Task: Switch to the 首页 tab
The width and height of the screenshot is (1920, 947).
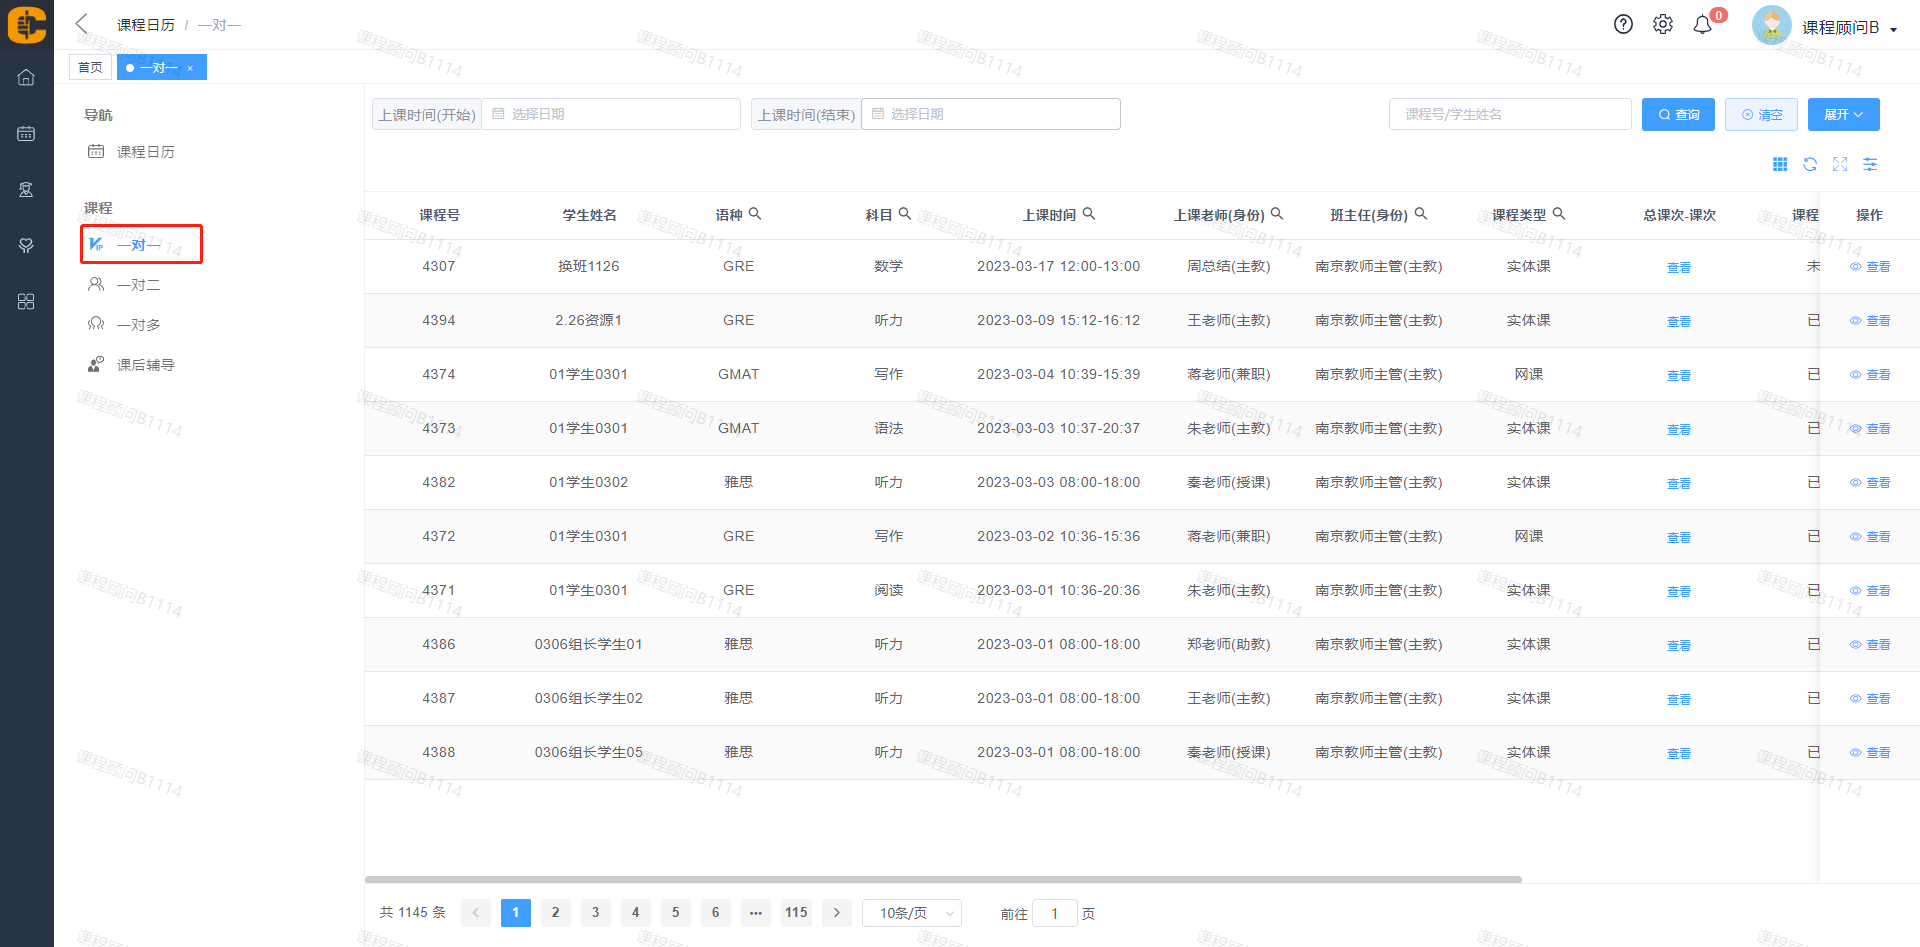Action: pos(90,67)
